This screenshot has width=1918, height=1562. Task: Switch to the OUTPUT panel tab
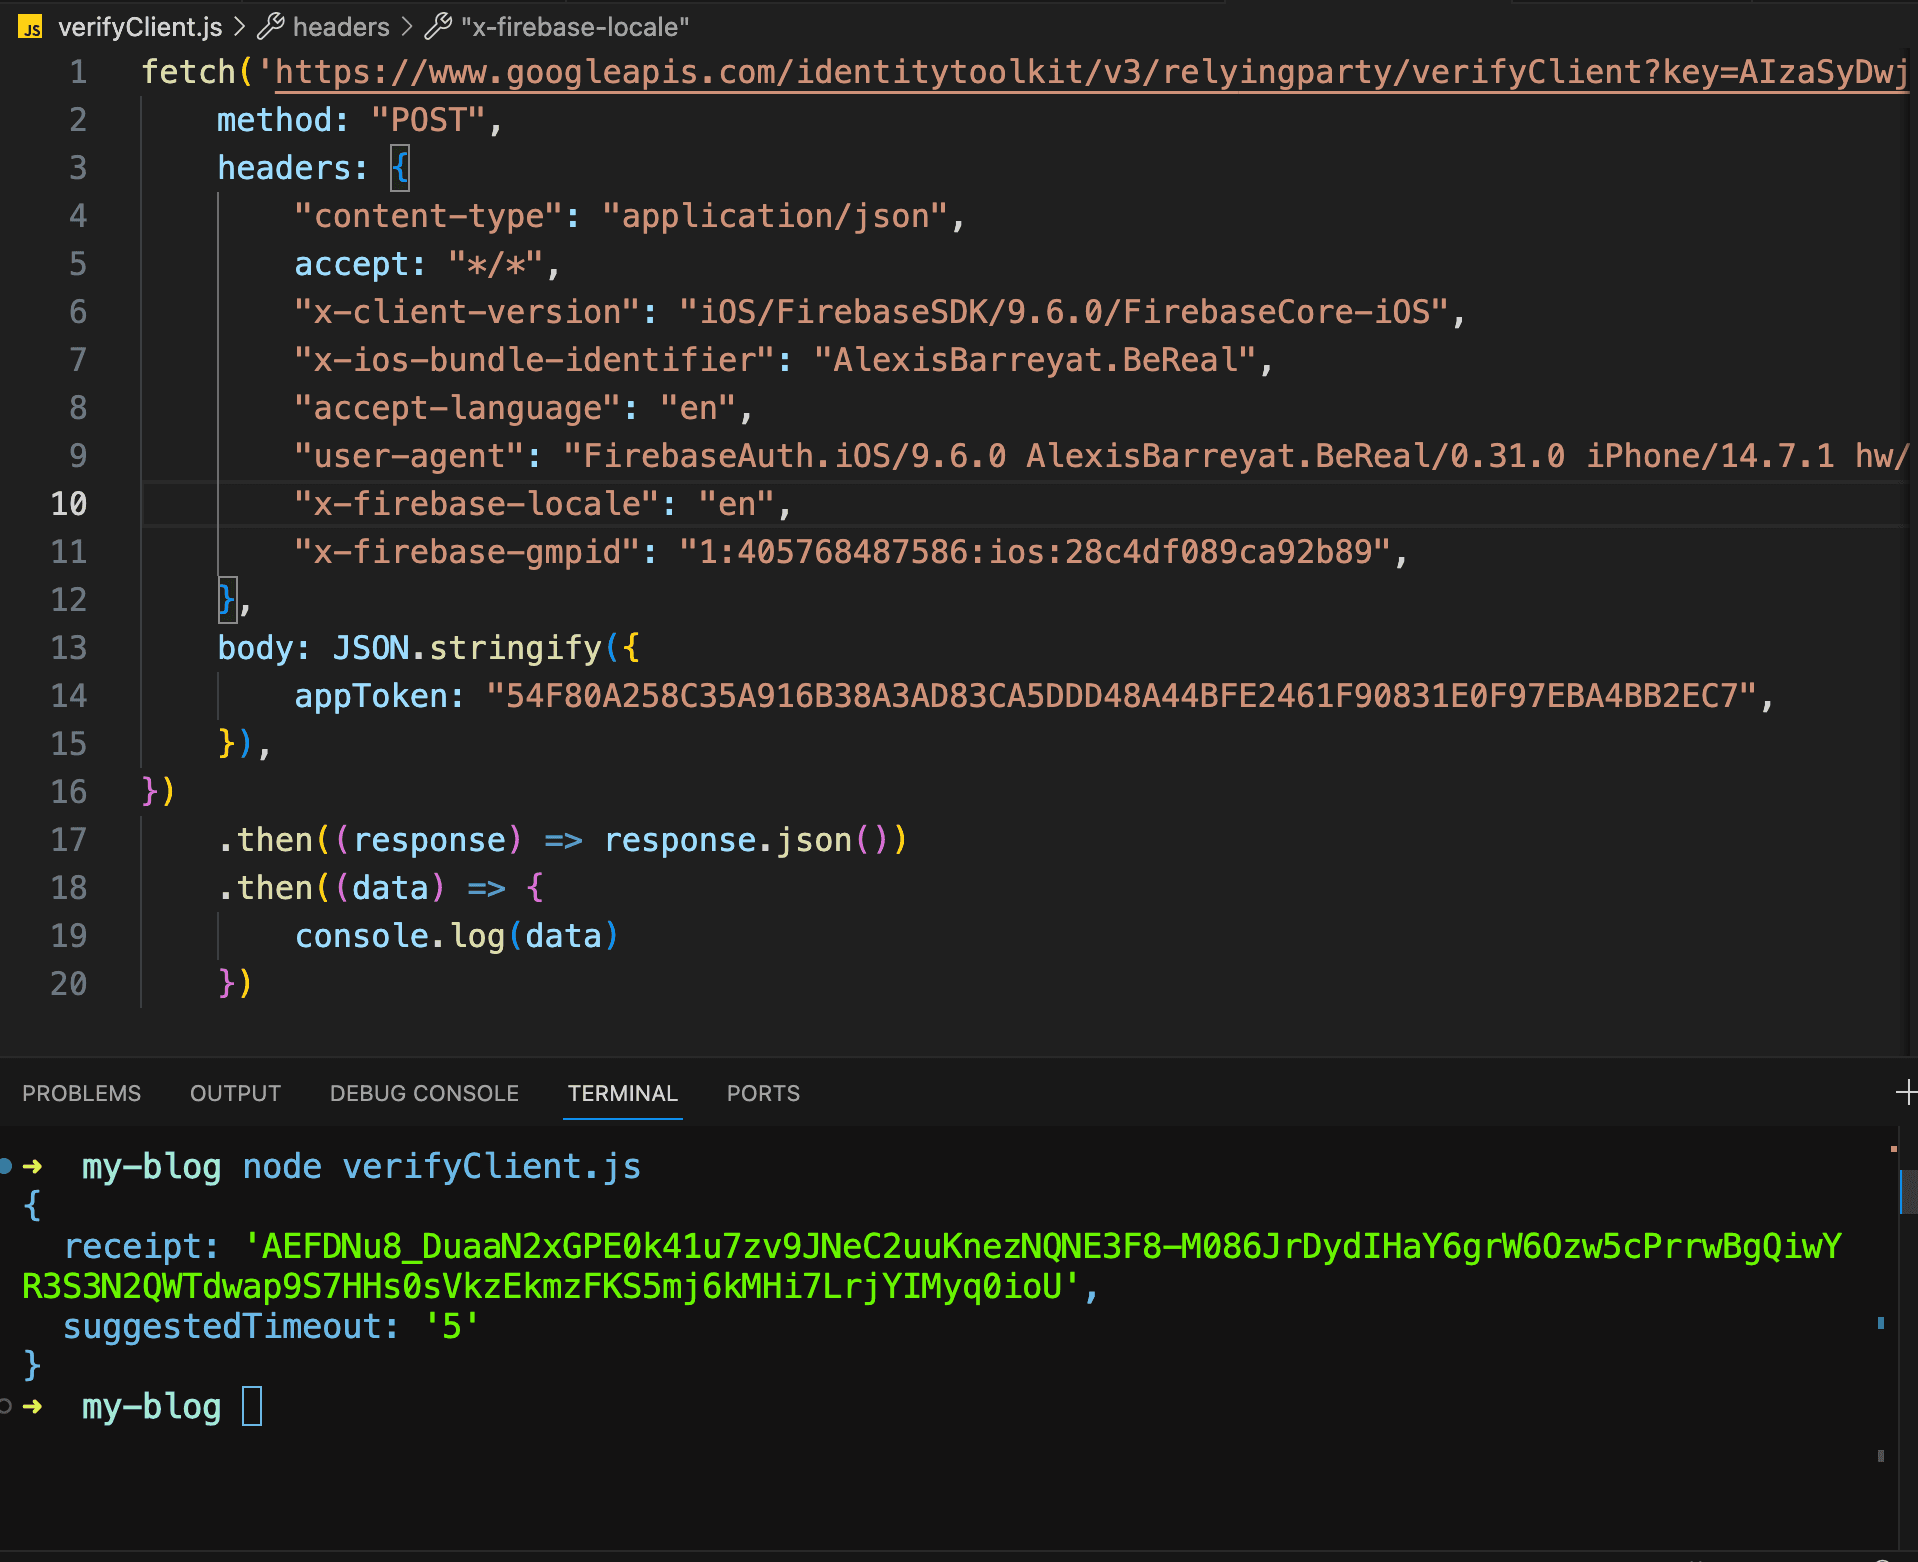236,1093
